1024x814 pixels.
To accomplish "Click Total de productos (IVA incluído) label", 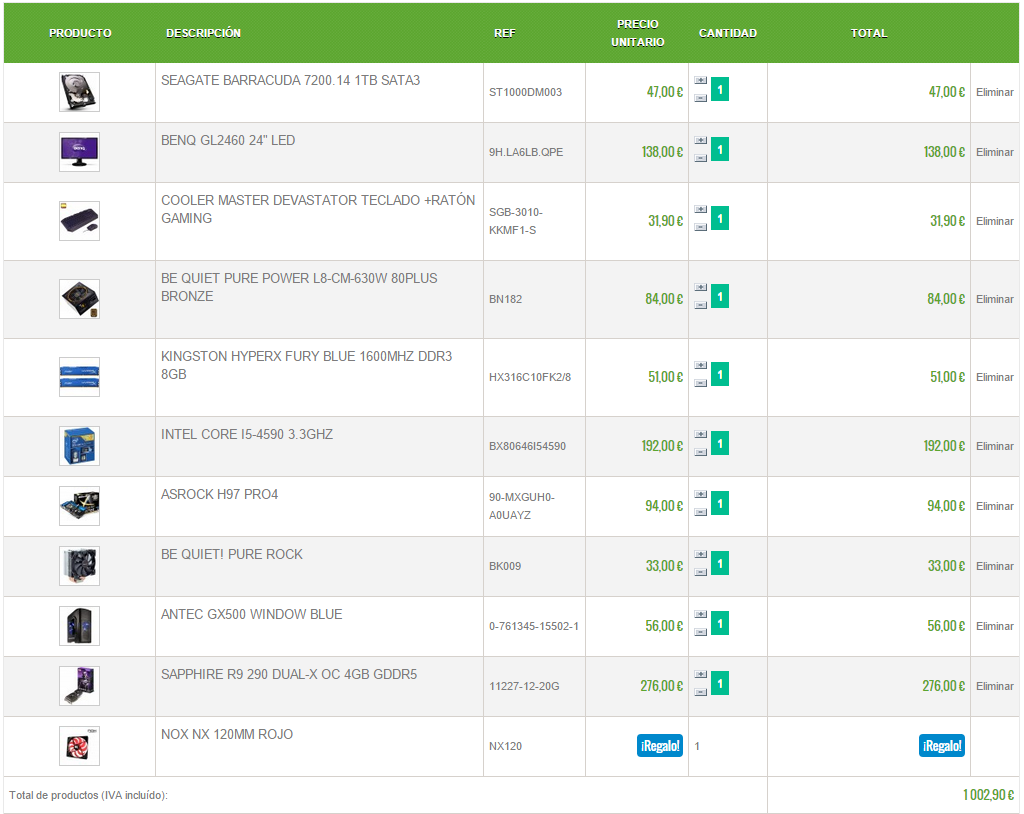I will [88, 795].
